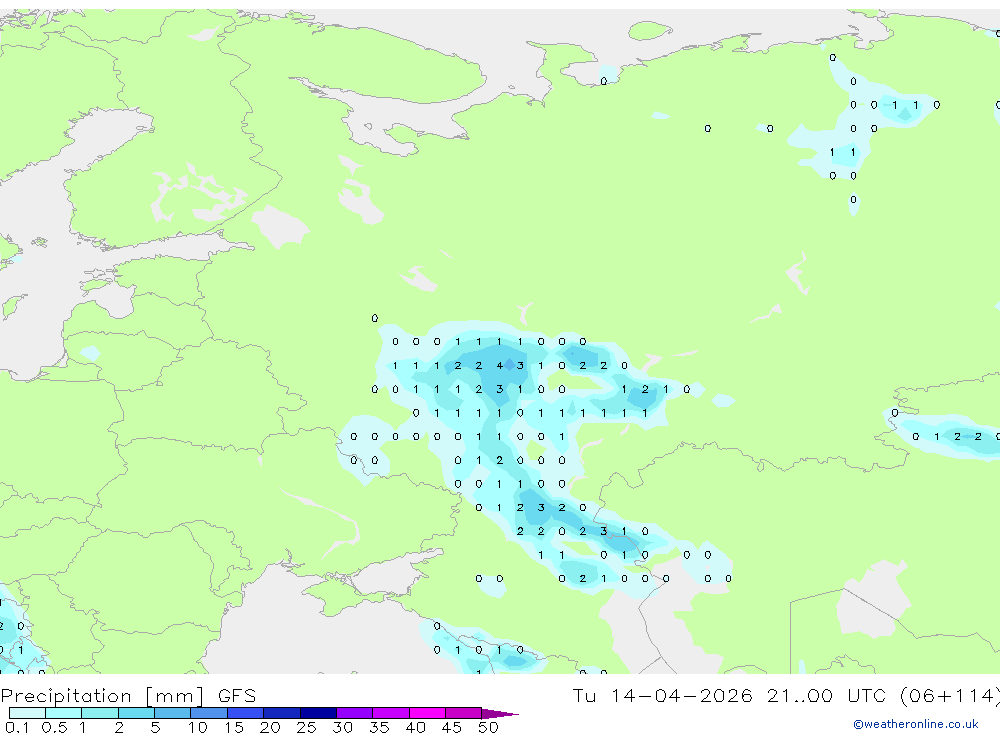Pick the 35–40 mm magenta legend swatch
1000x733 pixels.
coord(391,713)
